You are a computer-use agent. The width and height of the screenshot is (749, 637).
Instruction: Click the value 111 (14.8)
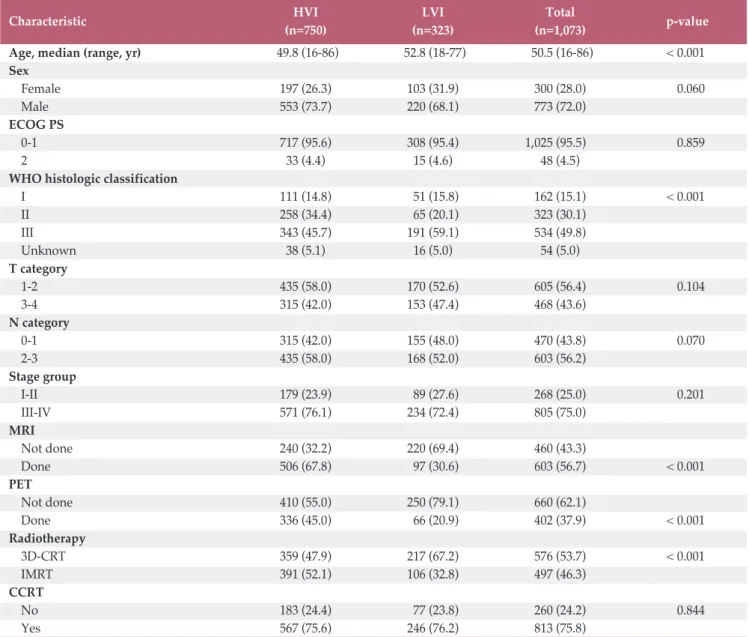306,197
